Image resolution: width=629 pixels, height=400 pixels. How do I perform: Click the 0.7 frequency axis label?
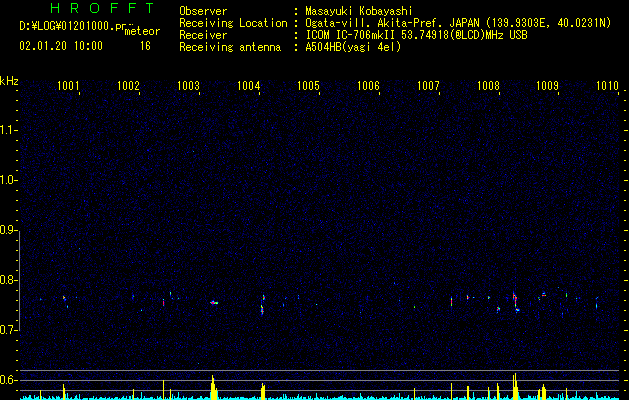point(8,330)
